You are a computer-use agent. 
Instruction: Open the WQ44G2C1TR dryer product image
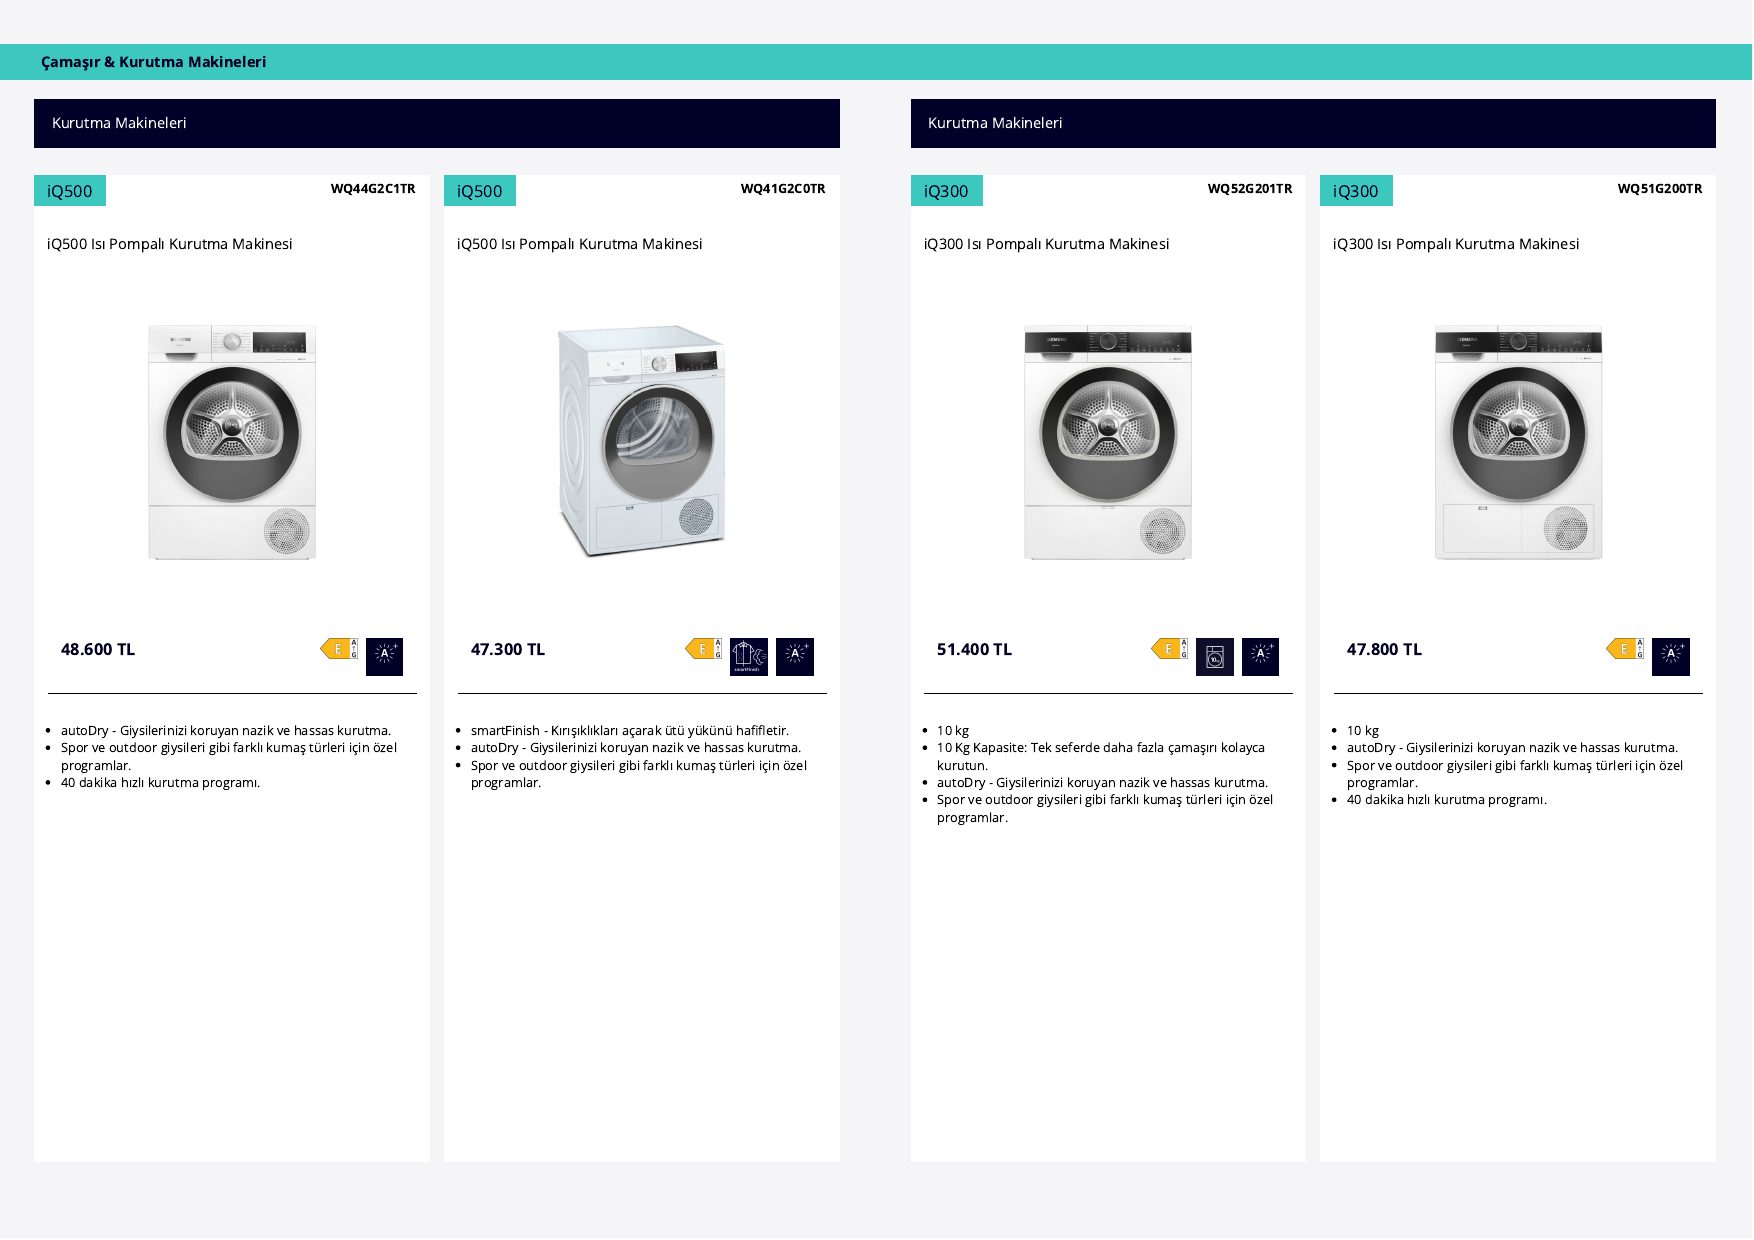coord(232,441)
